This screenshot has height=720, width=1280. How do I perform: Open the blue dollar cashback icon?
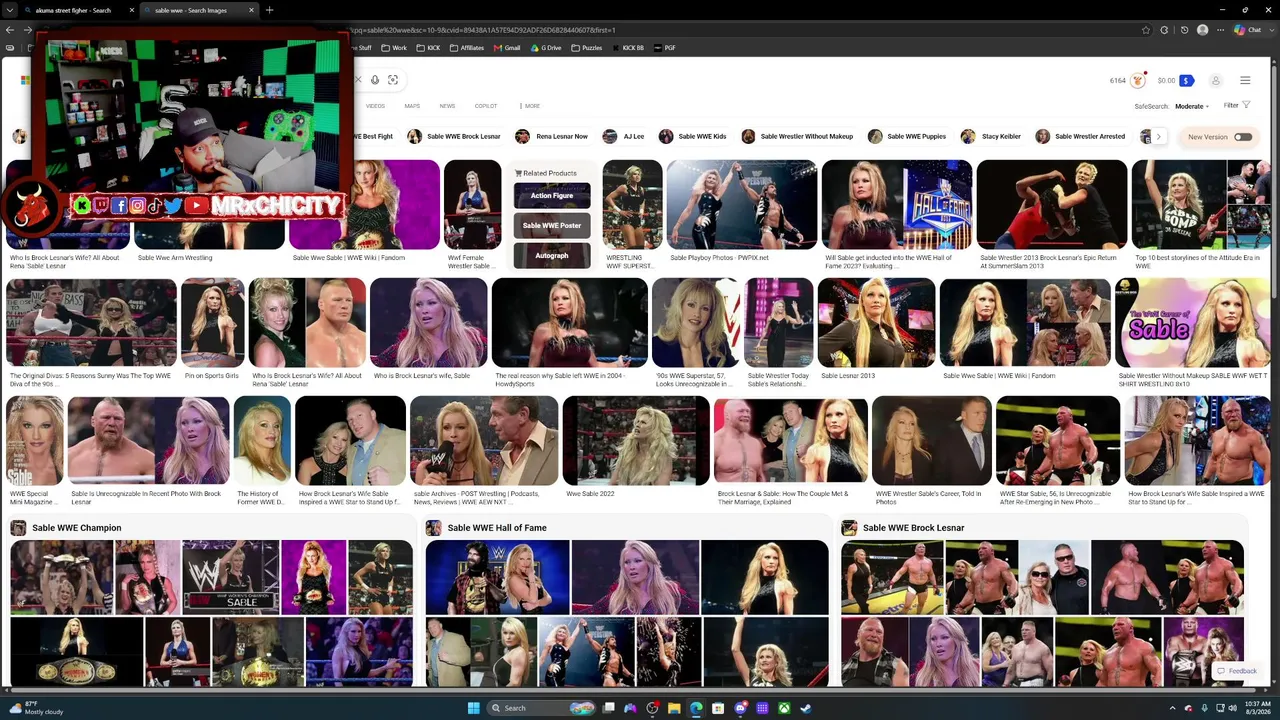click(1186, 80)
